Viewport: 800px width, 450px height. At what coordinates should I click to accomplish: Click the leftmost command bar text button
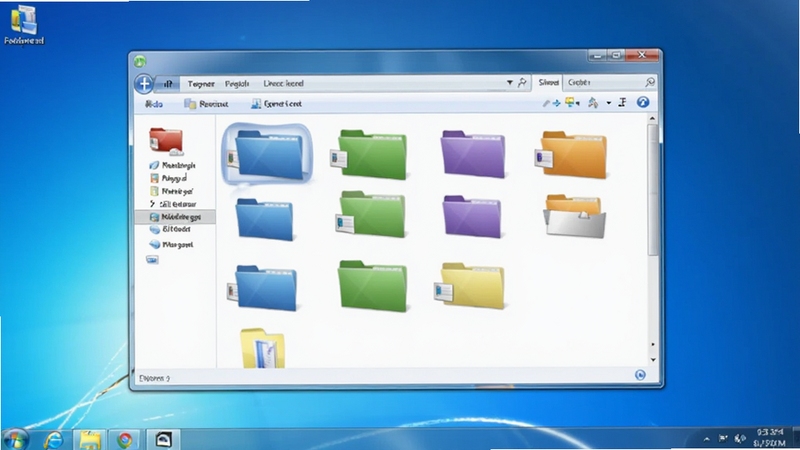[154, 104]
